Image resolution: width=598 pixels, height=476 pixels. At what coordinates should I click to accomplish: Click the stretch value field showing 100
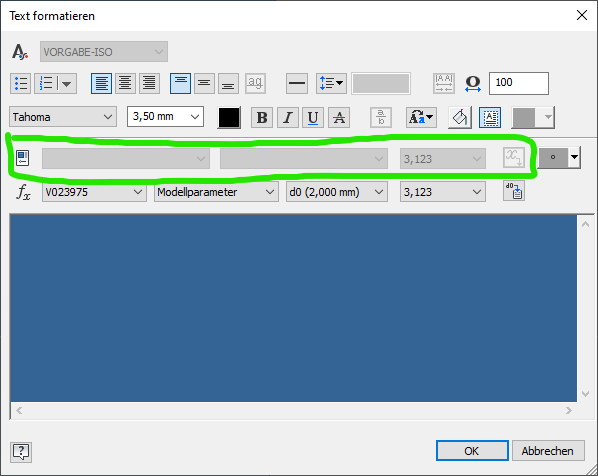click(519, 83)
